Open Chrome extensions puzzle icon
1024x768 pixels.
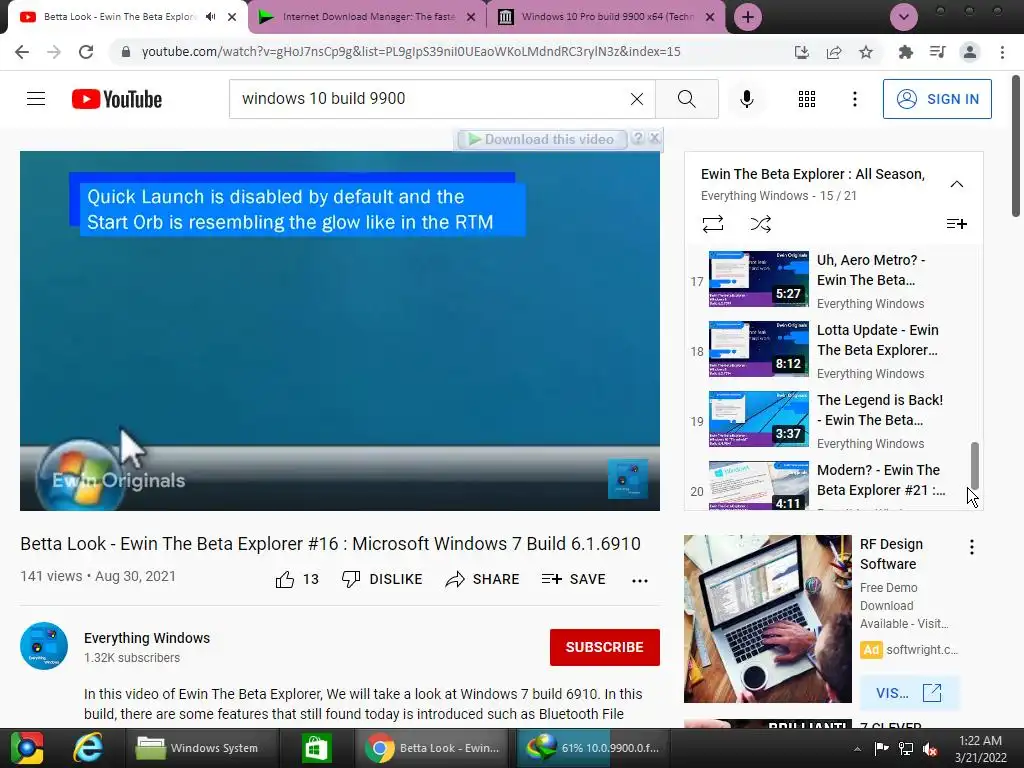[x=905, y=52]
